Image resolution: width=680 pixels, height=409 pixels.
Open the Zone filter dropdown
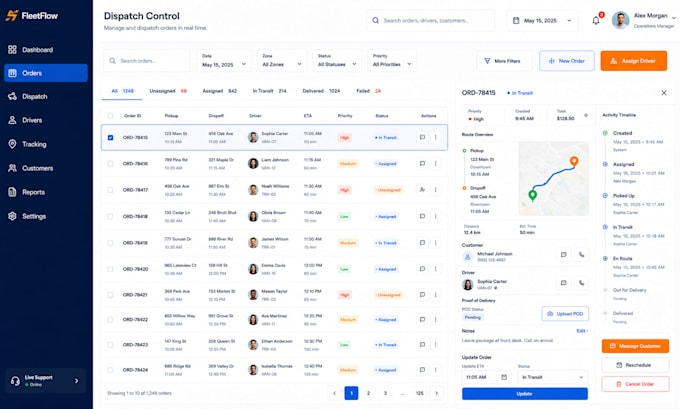[x=282, y=61]
